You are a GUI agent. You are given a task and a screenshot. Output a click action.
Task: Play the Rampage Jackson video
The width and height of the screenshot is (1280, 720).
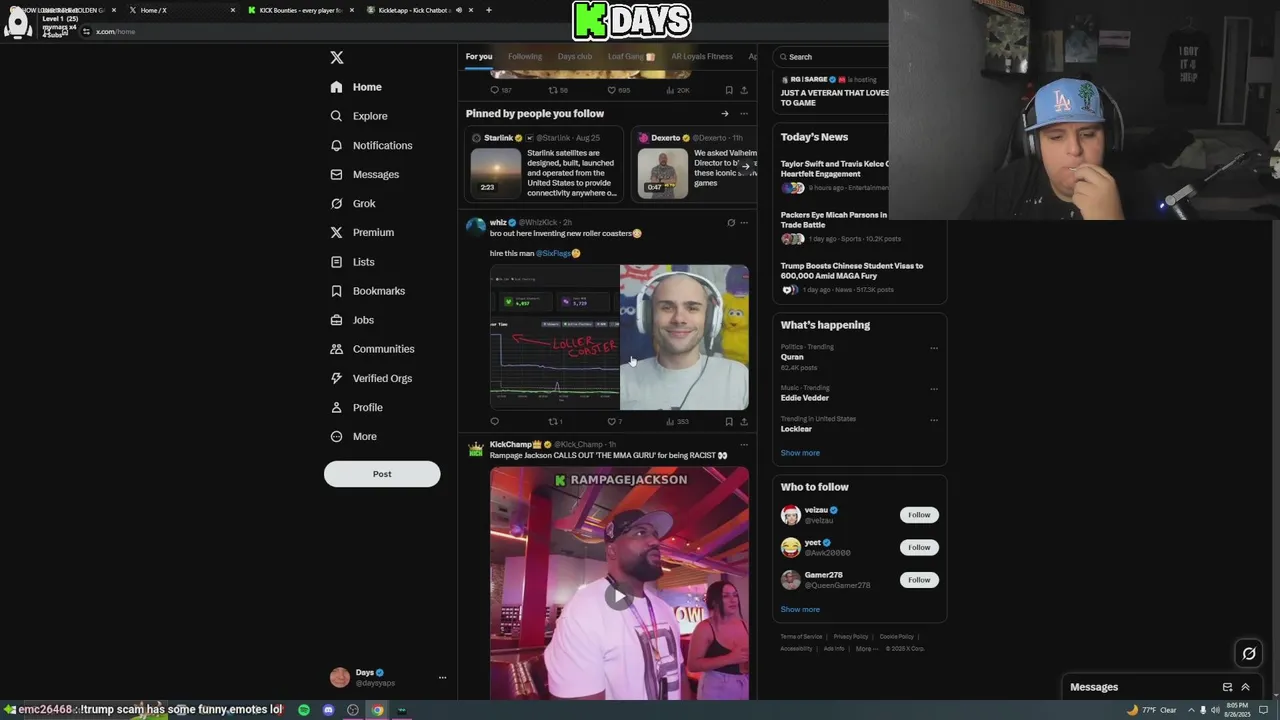pyautogui.click(x=619, y=597)
